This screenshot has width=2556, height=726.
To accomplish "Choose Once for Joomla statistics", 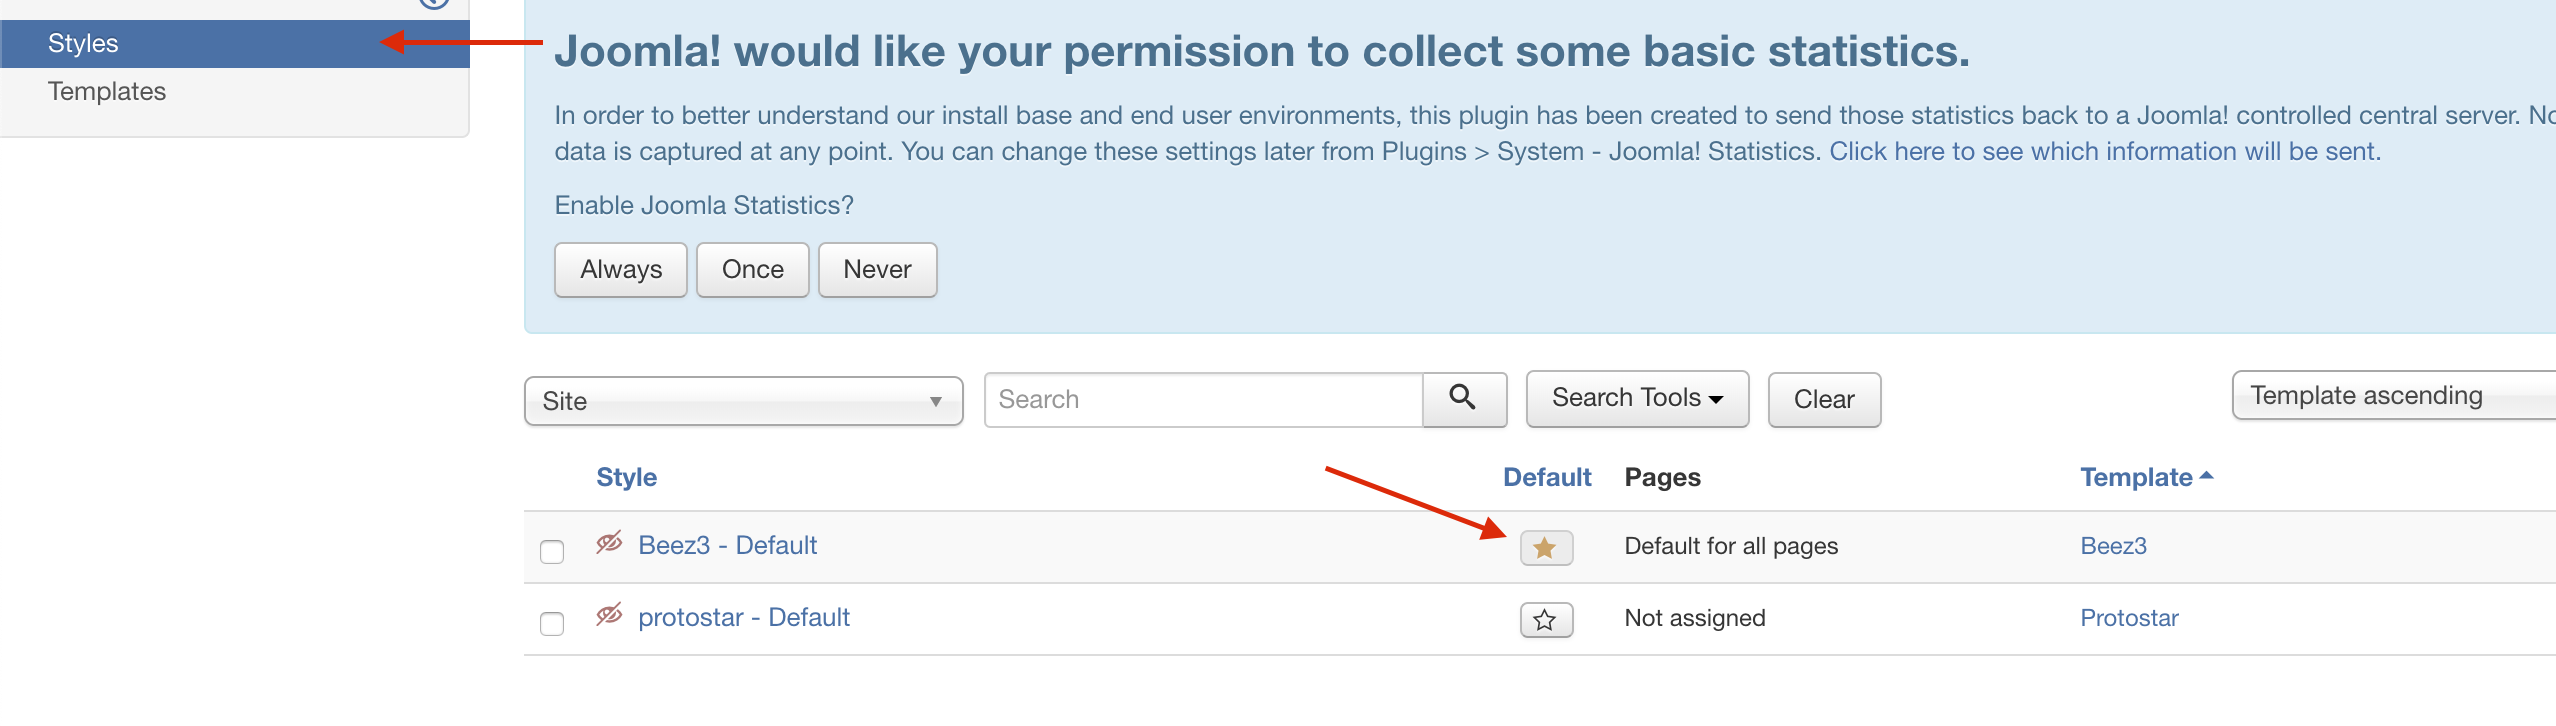I will tap(752, 270).
